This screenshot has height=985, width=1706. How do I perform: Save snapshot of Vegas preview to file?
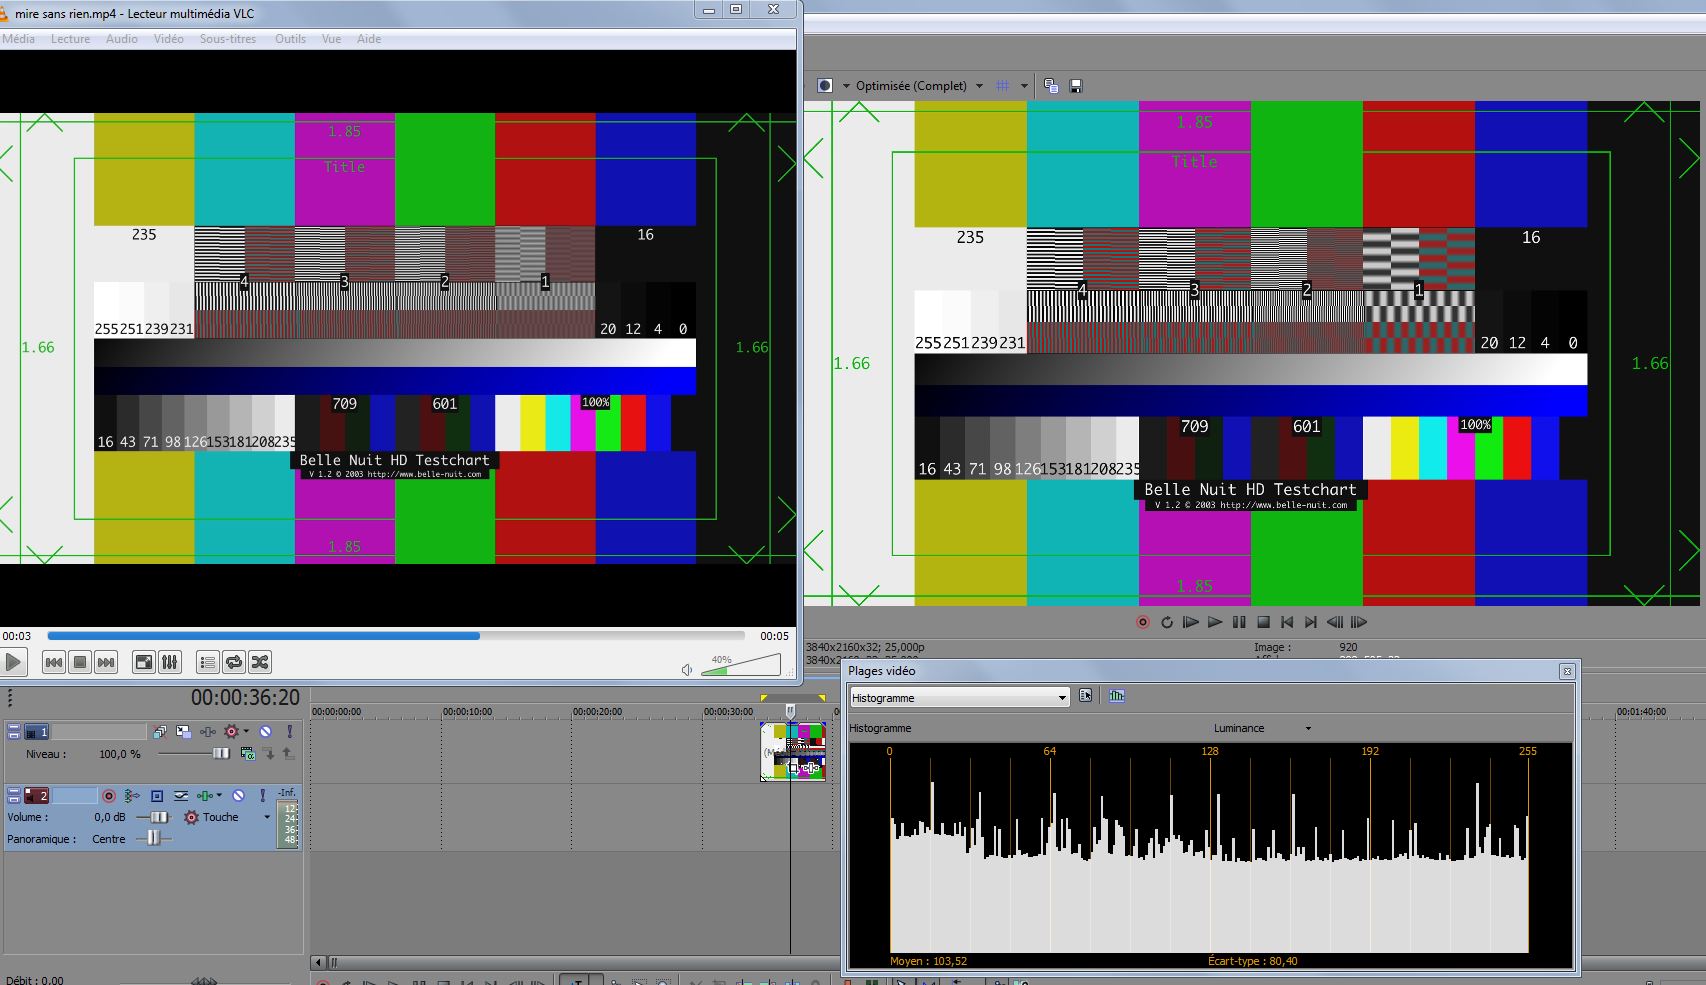pos(1076,86)
